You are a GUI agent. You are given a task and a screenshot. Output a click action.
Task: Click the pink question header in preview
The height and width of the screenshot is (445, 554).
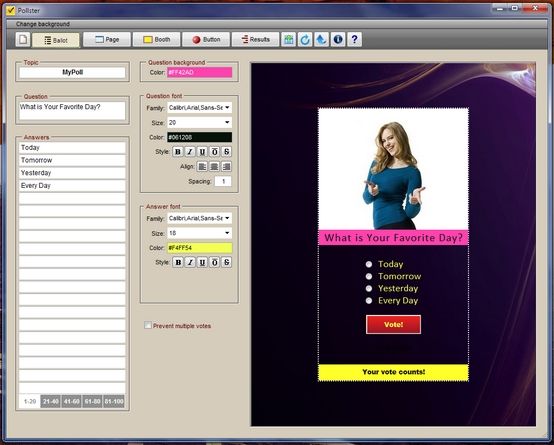point(393,238)
